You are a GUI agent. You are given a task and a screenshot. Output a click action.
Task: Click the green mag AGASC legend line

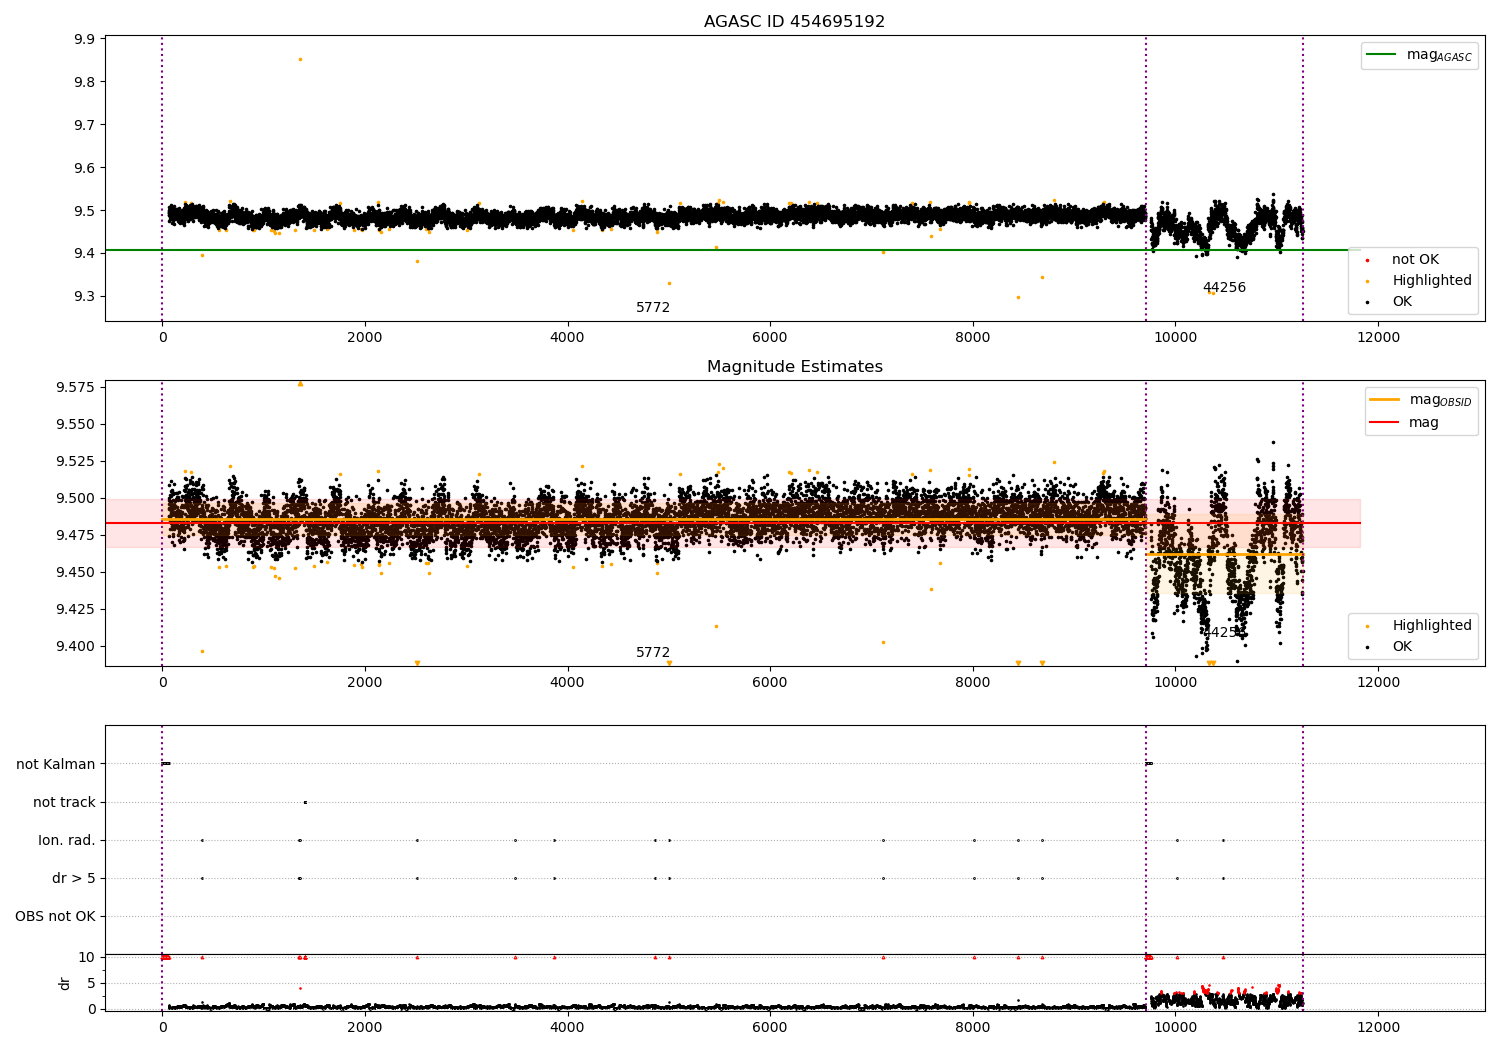[x=1381, y=55]
